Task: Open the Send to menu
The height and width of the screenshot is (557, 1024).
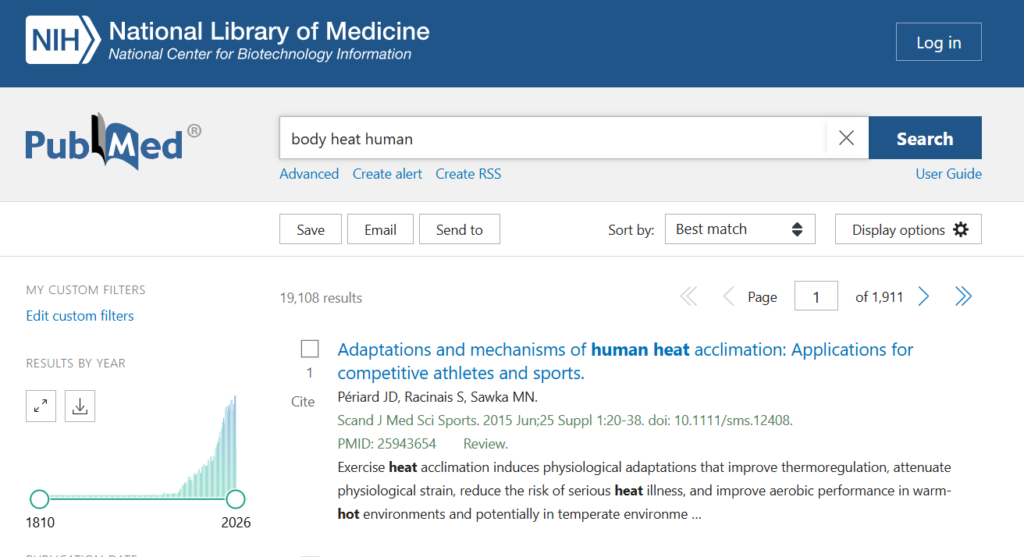Action: click(x=459, y=229)
